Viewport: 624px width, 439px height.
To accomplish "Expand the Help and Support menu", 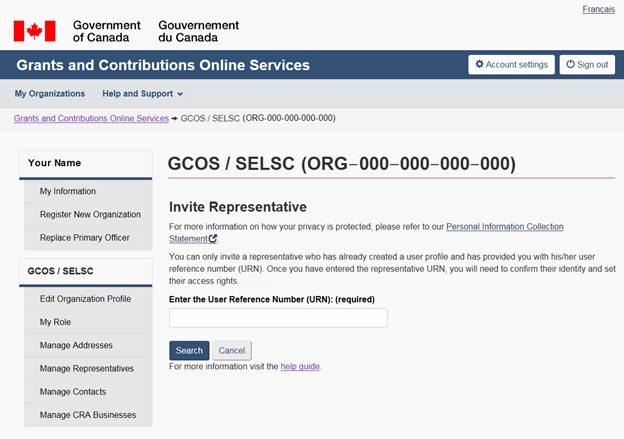I will point(143,94).
